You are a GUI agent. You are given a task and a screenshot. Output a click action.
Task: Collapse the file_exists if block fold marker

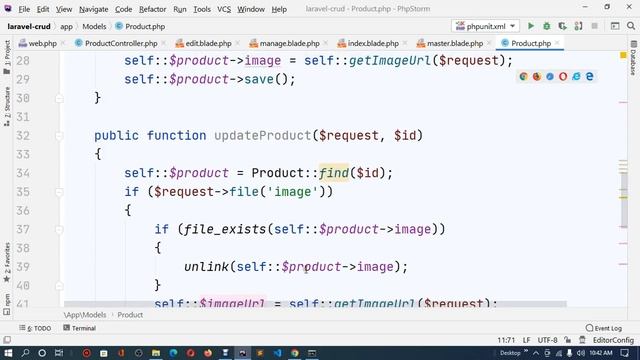(x=59, y=229)
